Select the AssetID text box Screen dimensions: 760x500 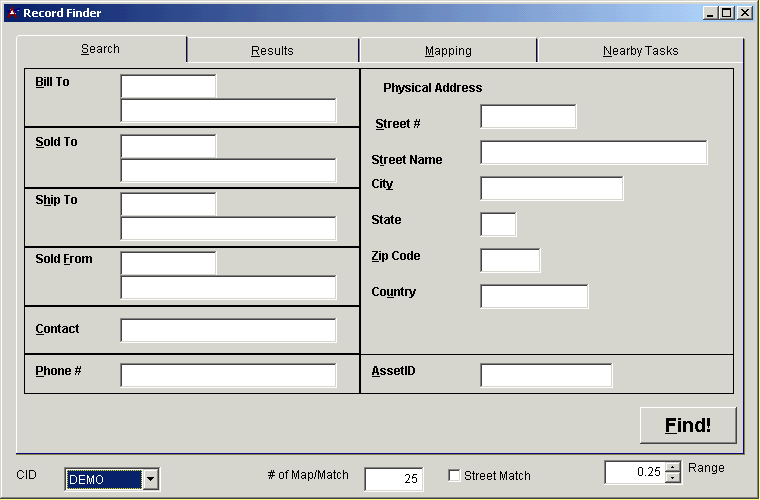point(545,376)
